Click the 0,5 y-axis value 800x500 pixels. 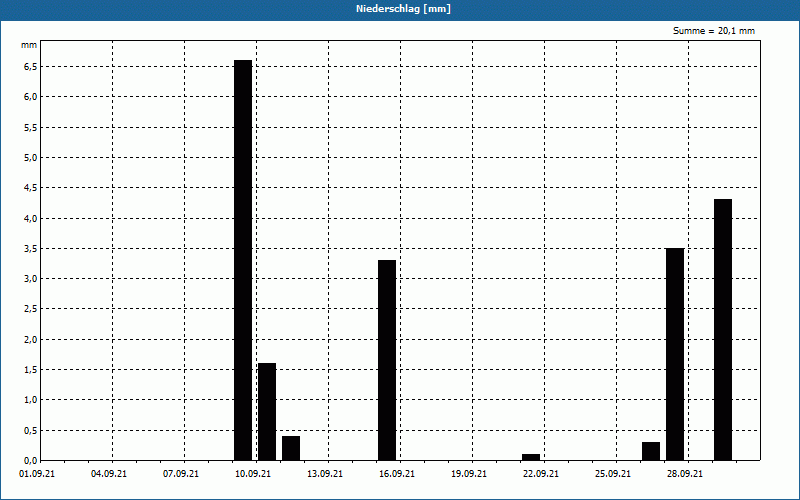pyautogui.click(x=31, y=431)
